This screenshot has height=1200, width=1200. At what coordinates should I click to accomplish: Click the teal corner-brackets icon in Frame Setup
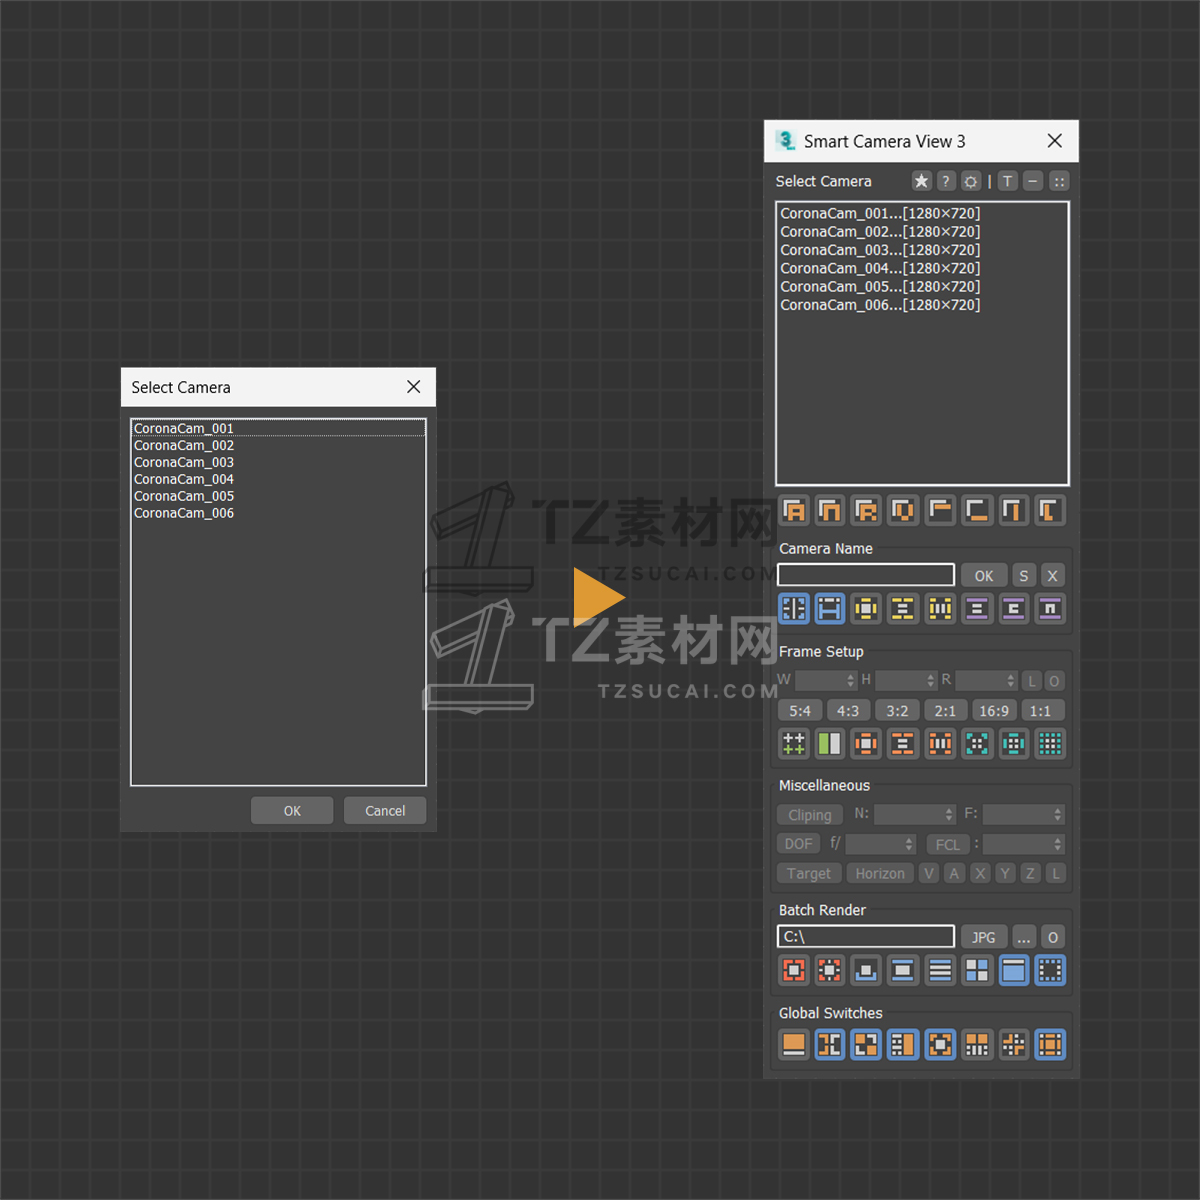tap(977, 743)
